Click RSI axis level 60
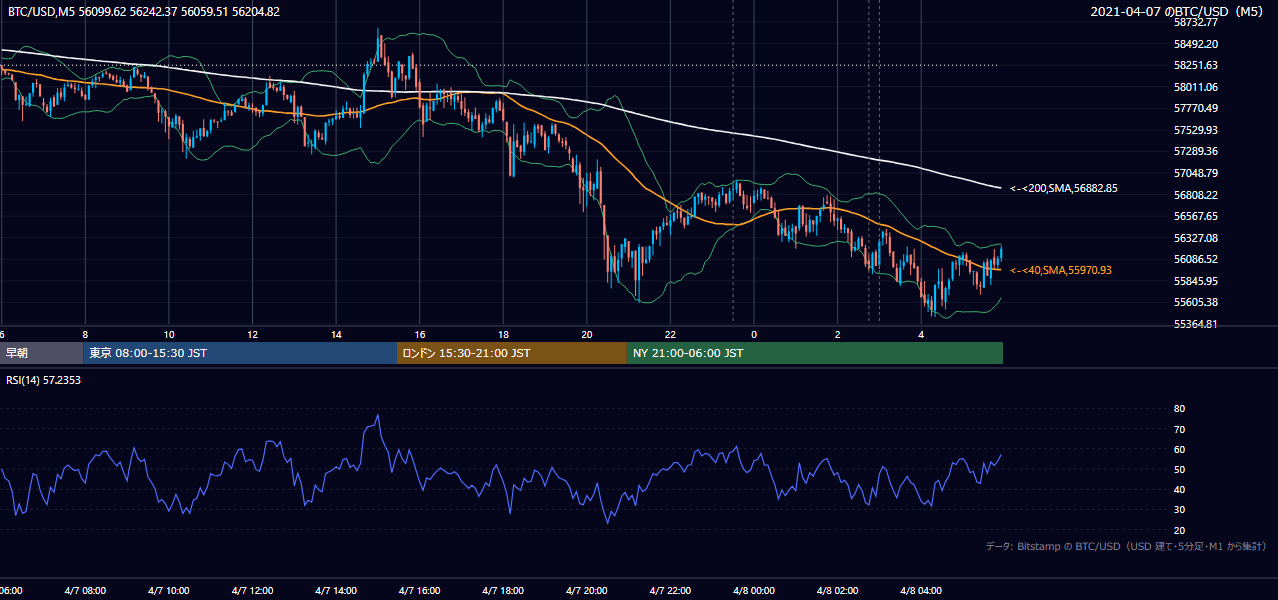Viewport: 1278px width, 600px height. click(x=1179, y=449)
